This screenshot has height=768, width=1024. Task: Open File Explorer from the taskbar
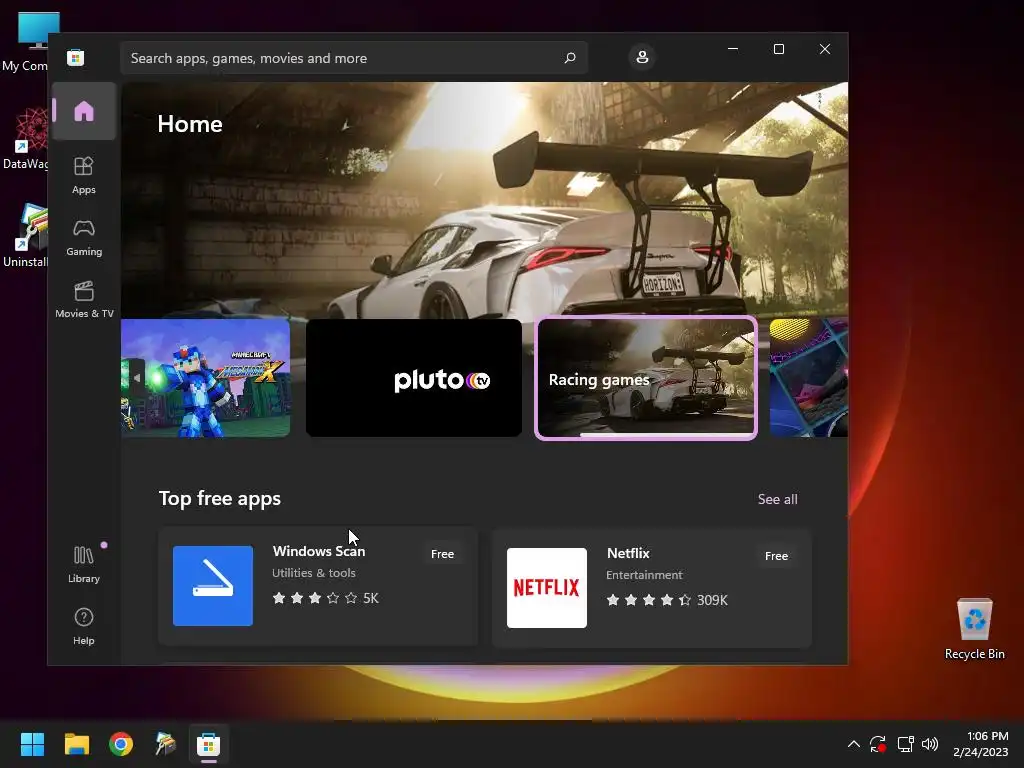76,744
